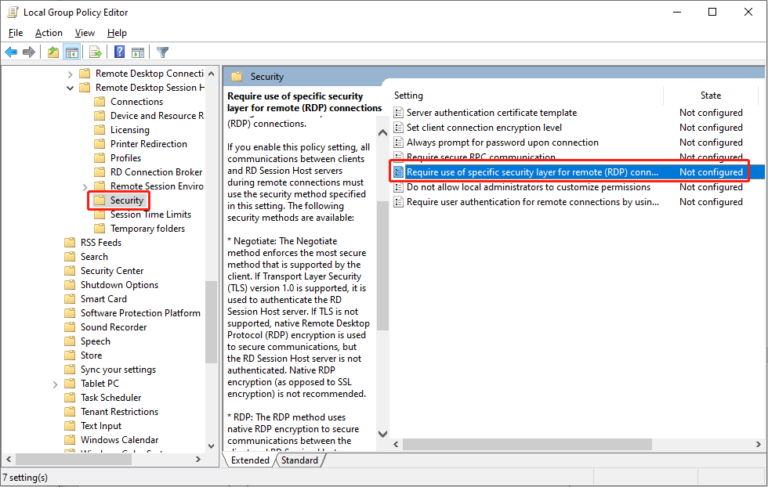
Task: Select Device and Resource Redirection folder
Action: click(157, 116)
